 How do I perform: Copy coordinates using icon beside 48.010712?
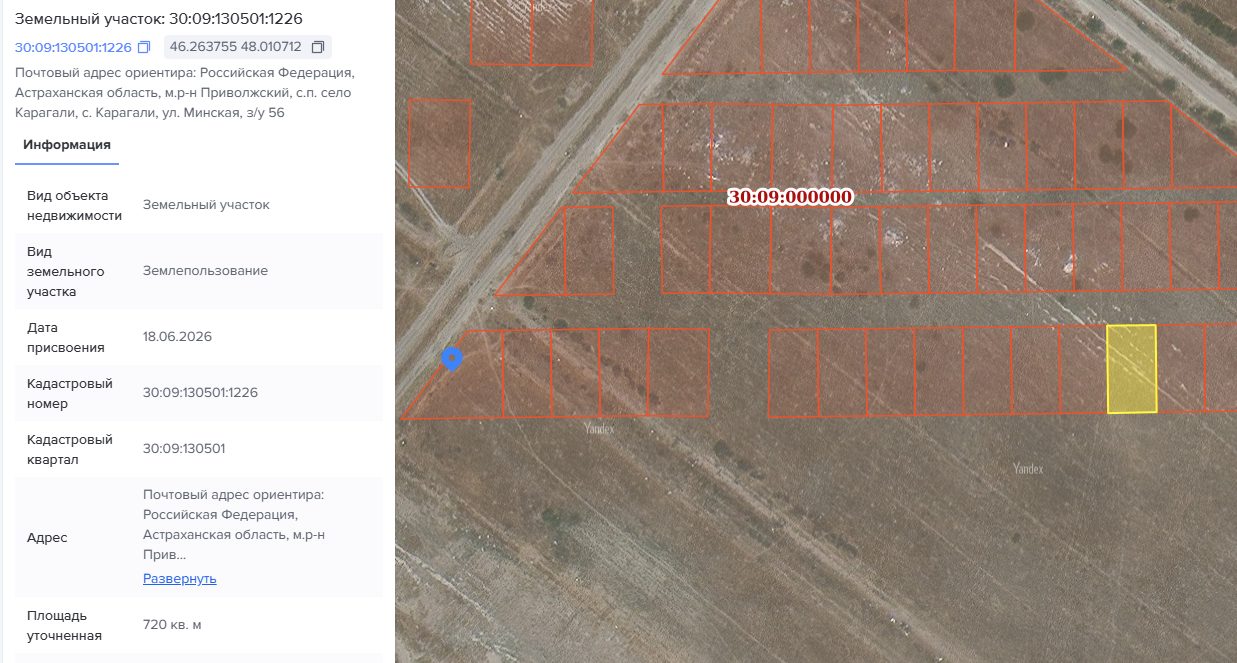point(318,47)
